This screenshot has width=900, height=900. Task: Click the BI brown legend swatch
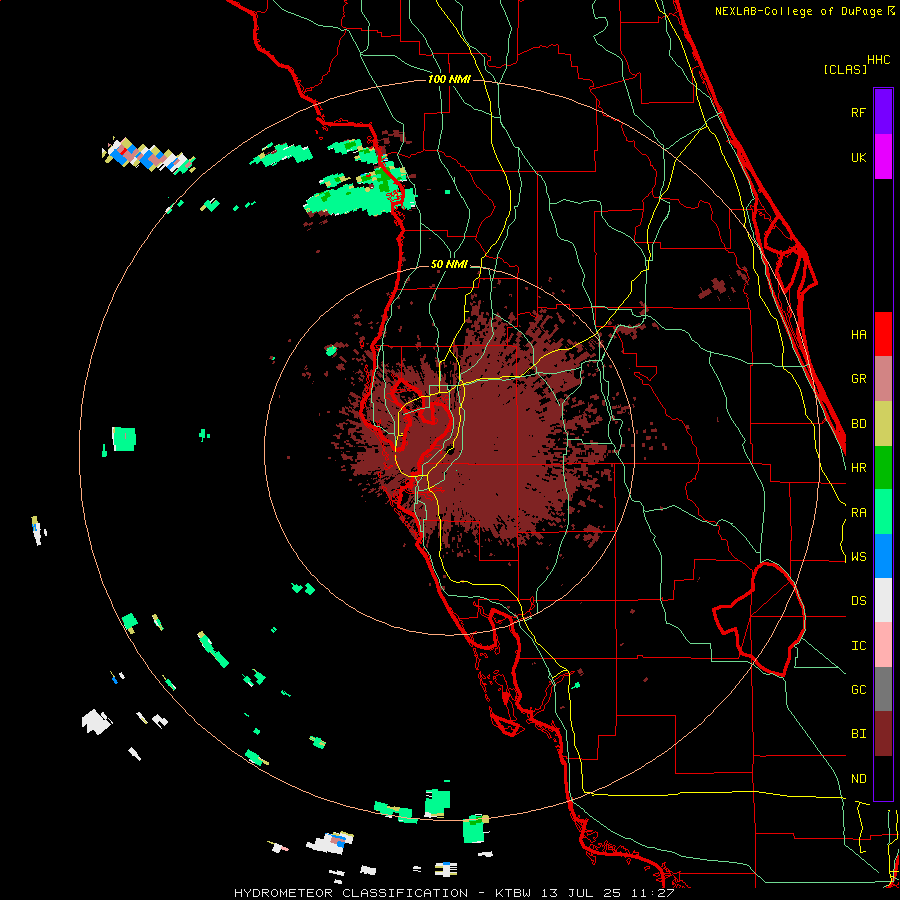coord(883,734)
